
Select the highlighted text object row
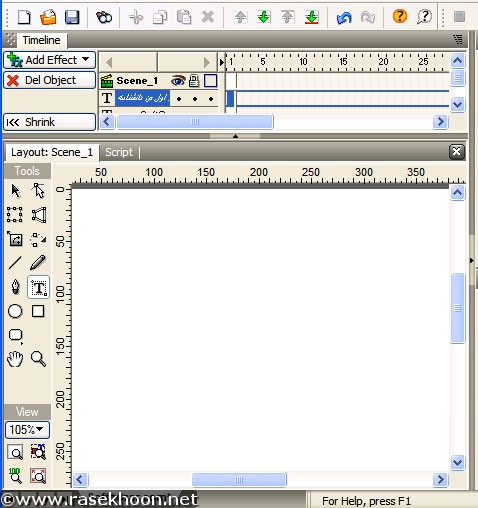[142, 98]
